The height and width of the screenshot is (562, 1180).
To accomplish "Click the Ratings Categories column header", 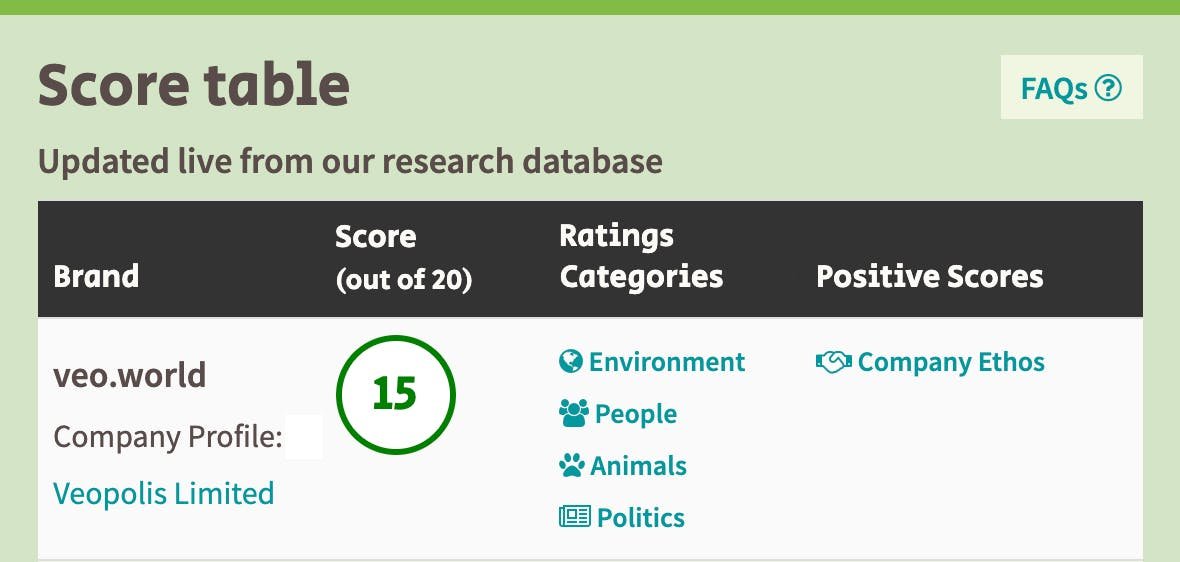I will [641, 257].
